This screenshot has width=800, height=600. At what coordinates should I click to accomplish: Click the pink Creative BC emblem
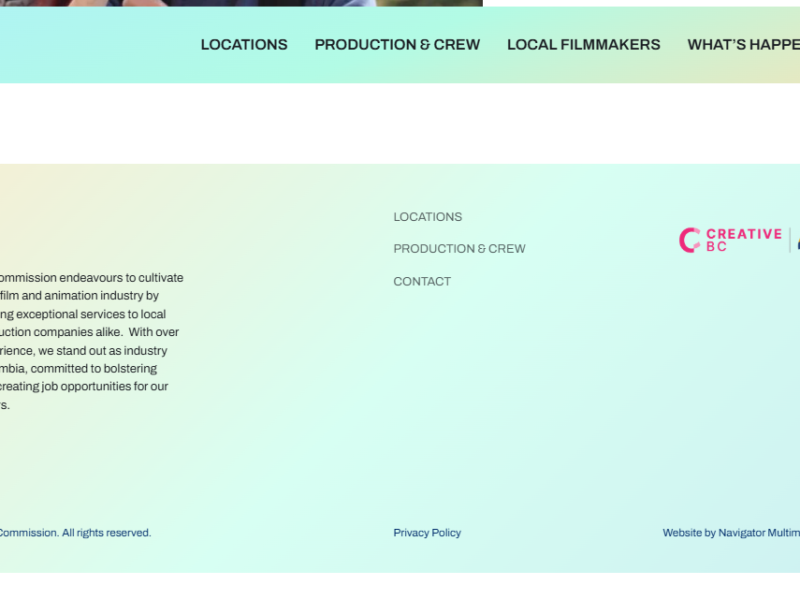[689, 240]
